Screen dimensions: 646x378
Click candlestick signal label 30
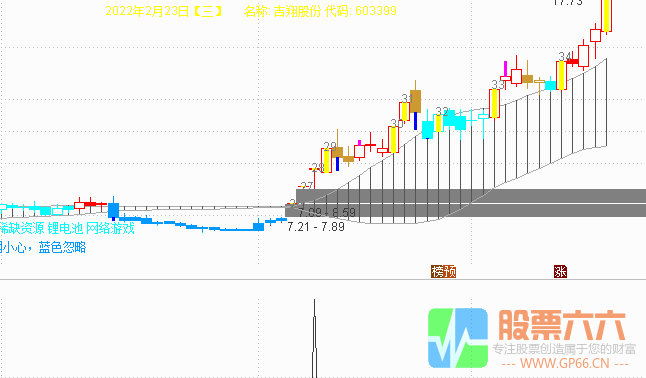click(397, 124)
